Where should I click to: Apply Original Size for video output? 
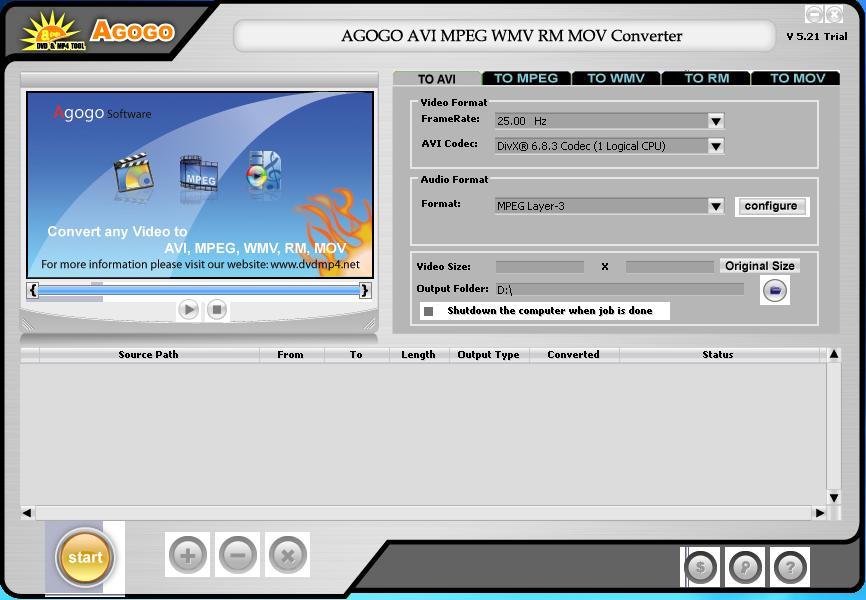click(x=762, y=265)
